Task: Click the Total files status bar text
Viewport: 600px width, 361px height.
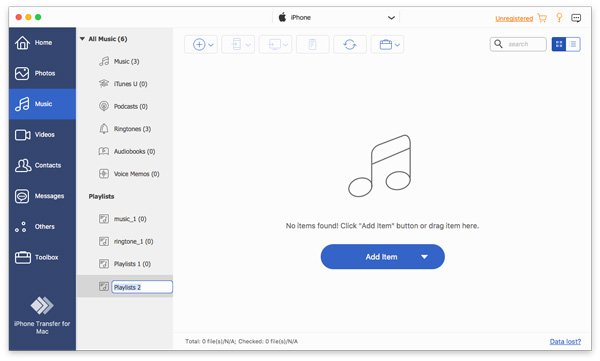Action: pos(241,341)
